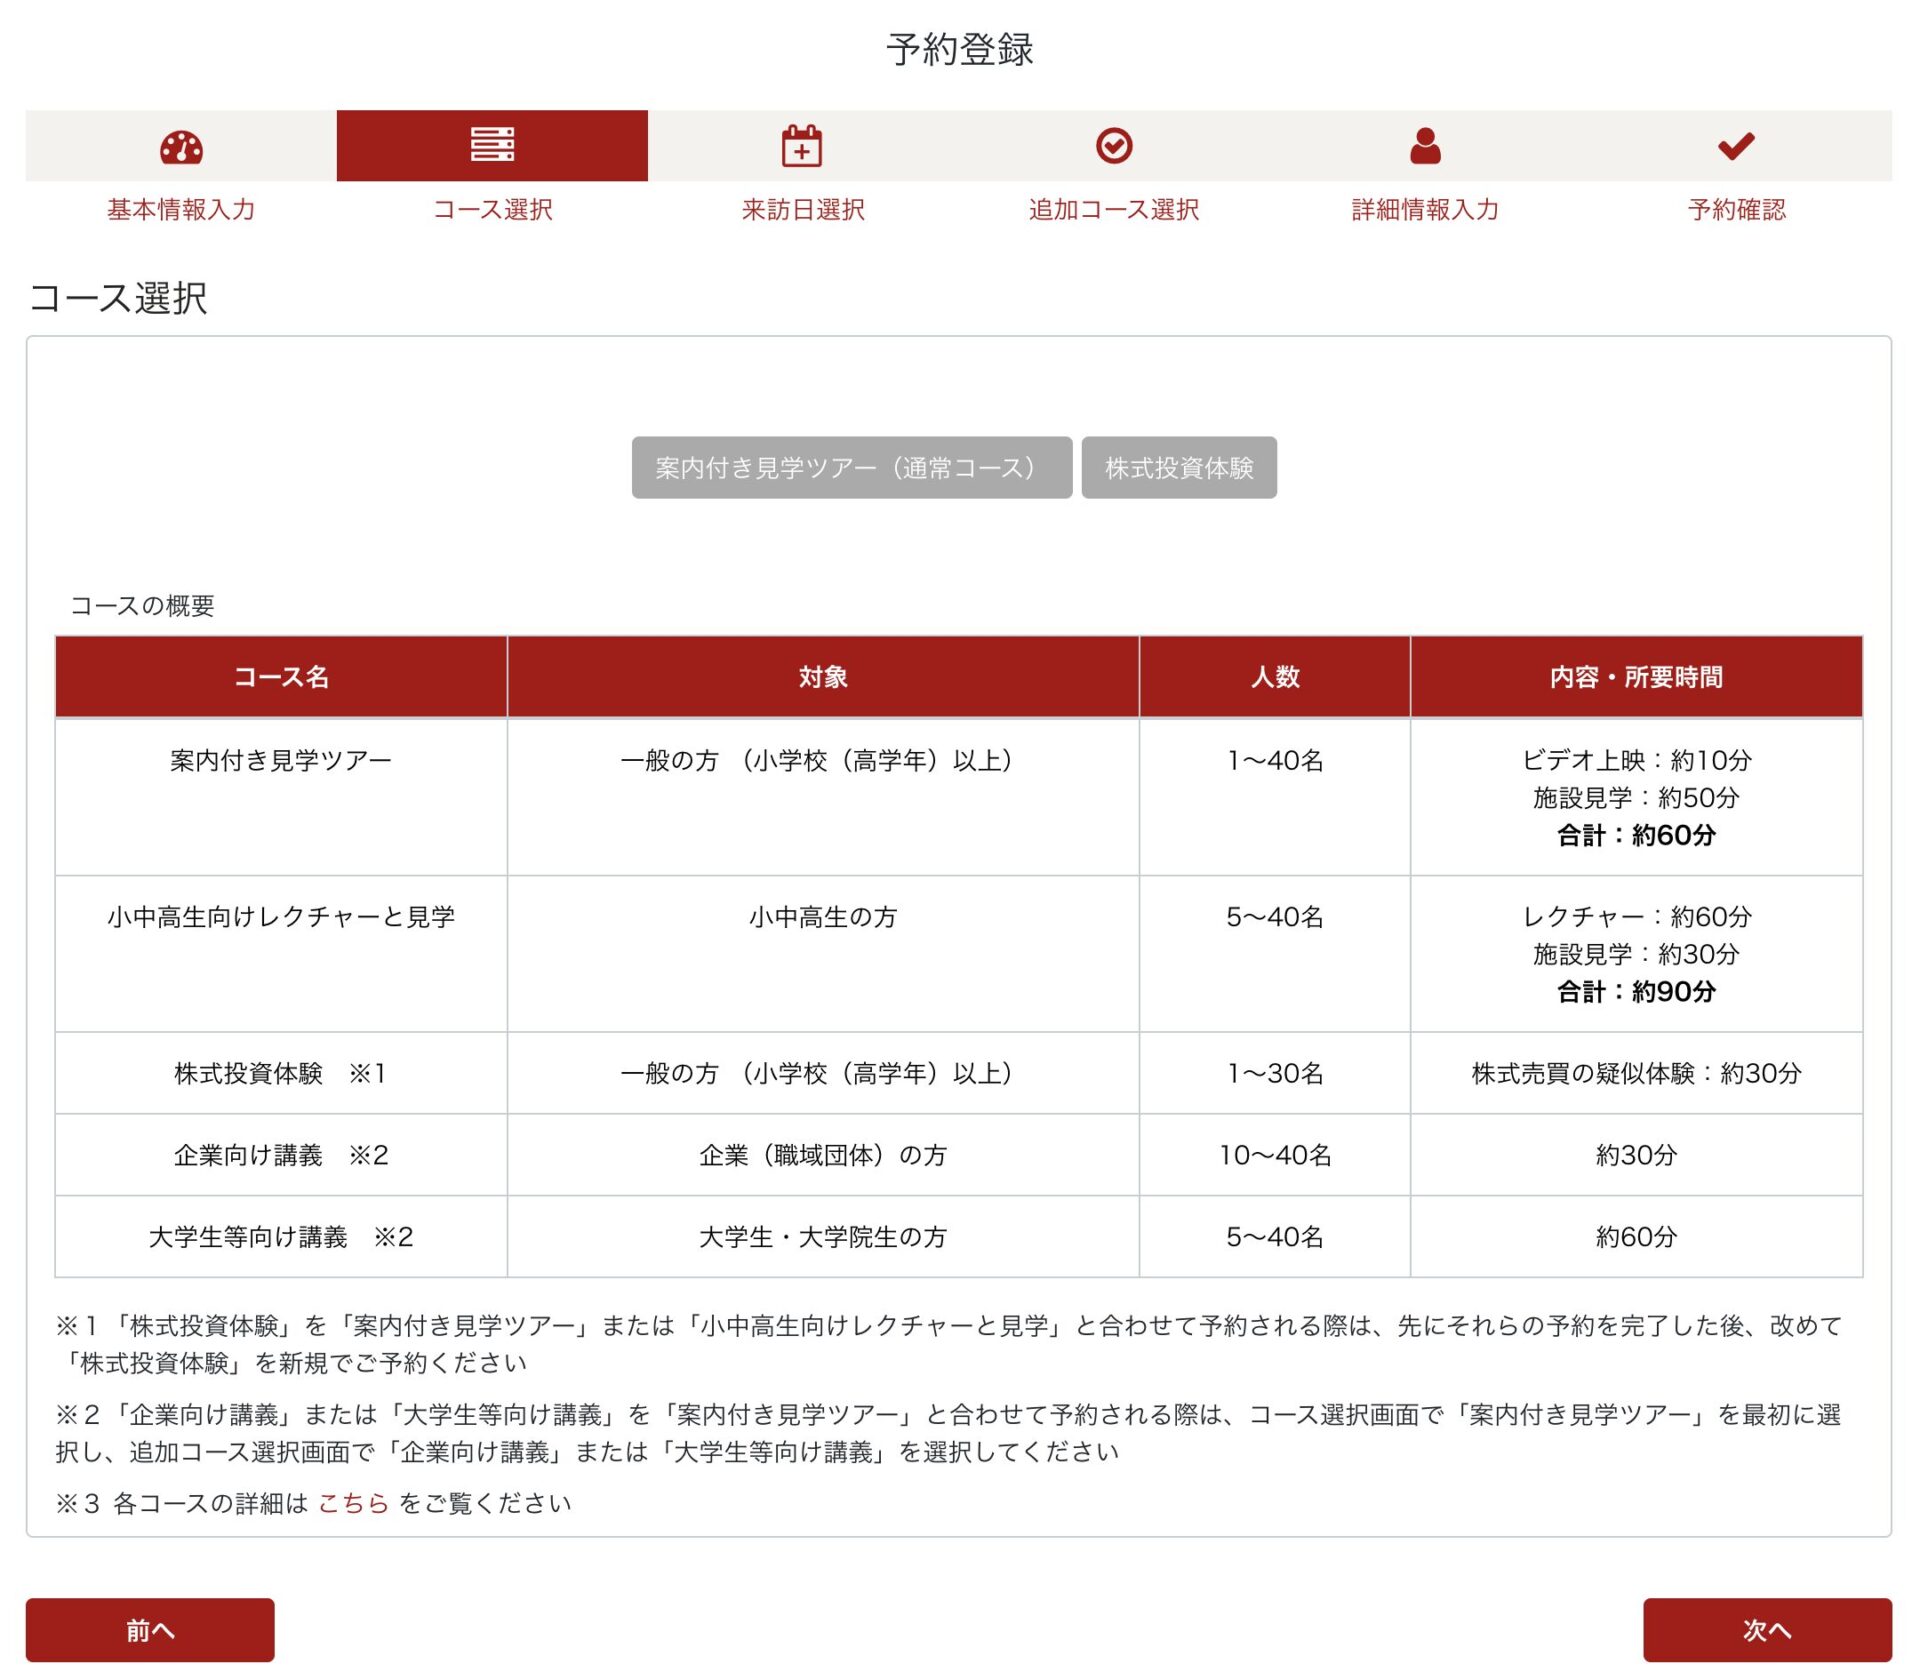
Task: Click the circled checkmark icon for 追加コース選択
Action: [x=1113, y=146]
